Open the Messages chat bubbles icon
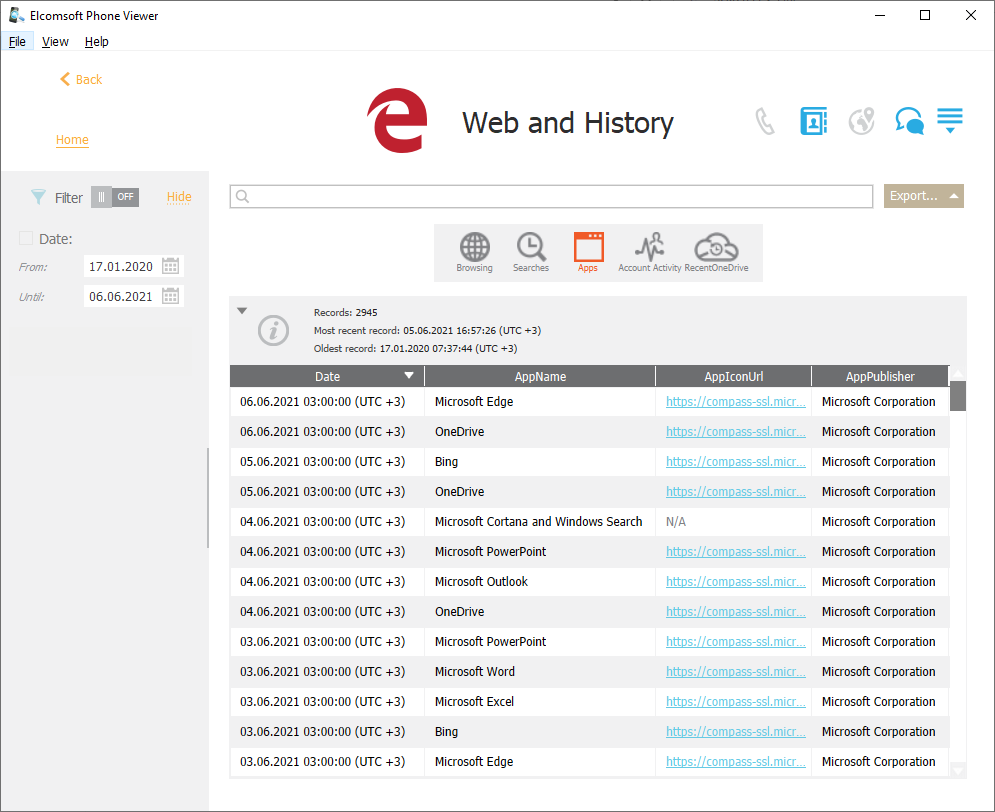The width and height of the screenshot is (995, 812). [909, 121]
